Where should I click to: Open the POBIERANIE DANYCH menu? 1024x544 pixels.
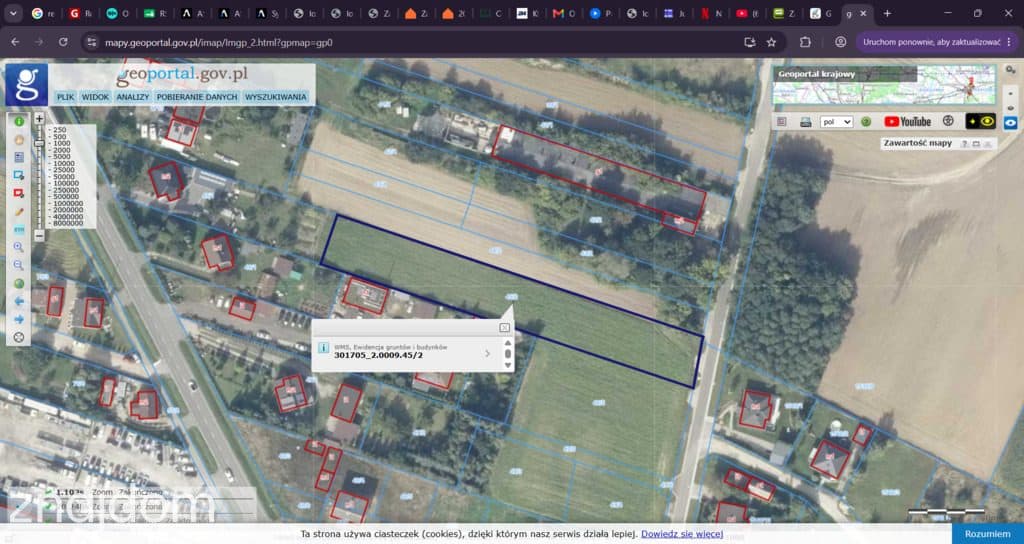197,97
